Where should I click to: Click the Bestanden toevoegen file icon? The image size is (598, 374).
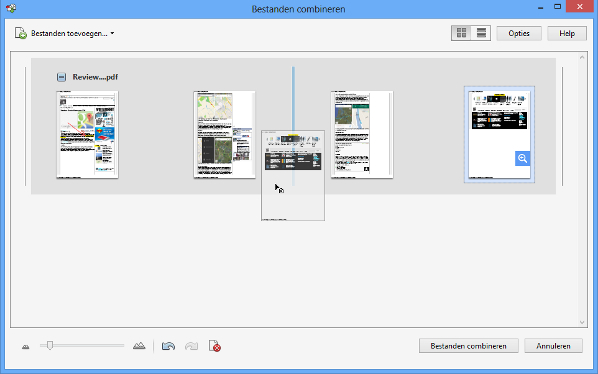point(21,33)
